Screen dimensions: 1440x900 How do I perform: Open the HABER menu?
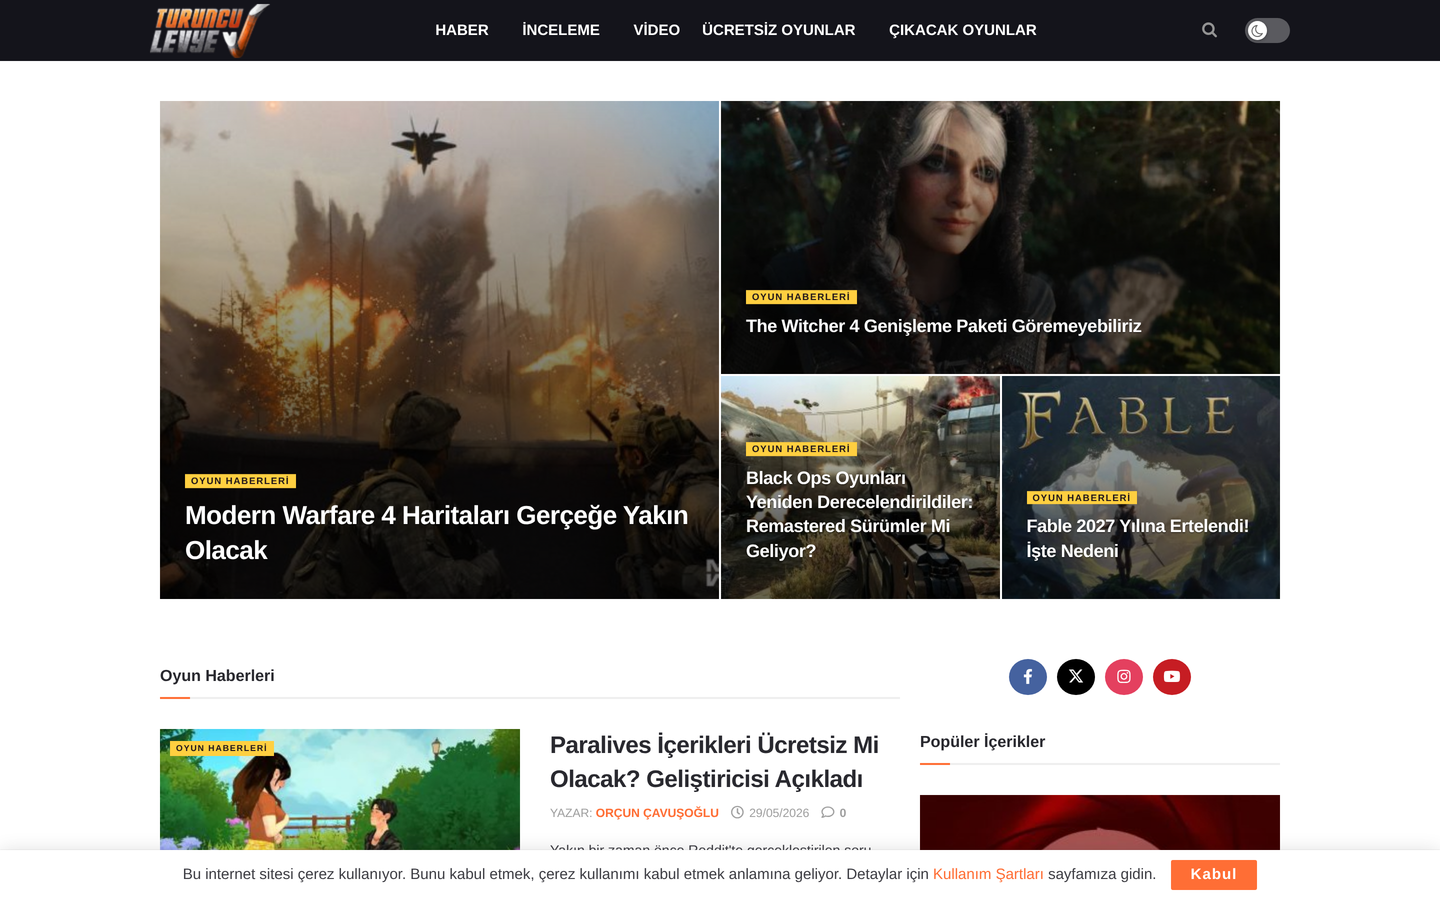pos(462,30)
